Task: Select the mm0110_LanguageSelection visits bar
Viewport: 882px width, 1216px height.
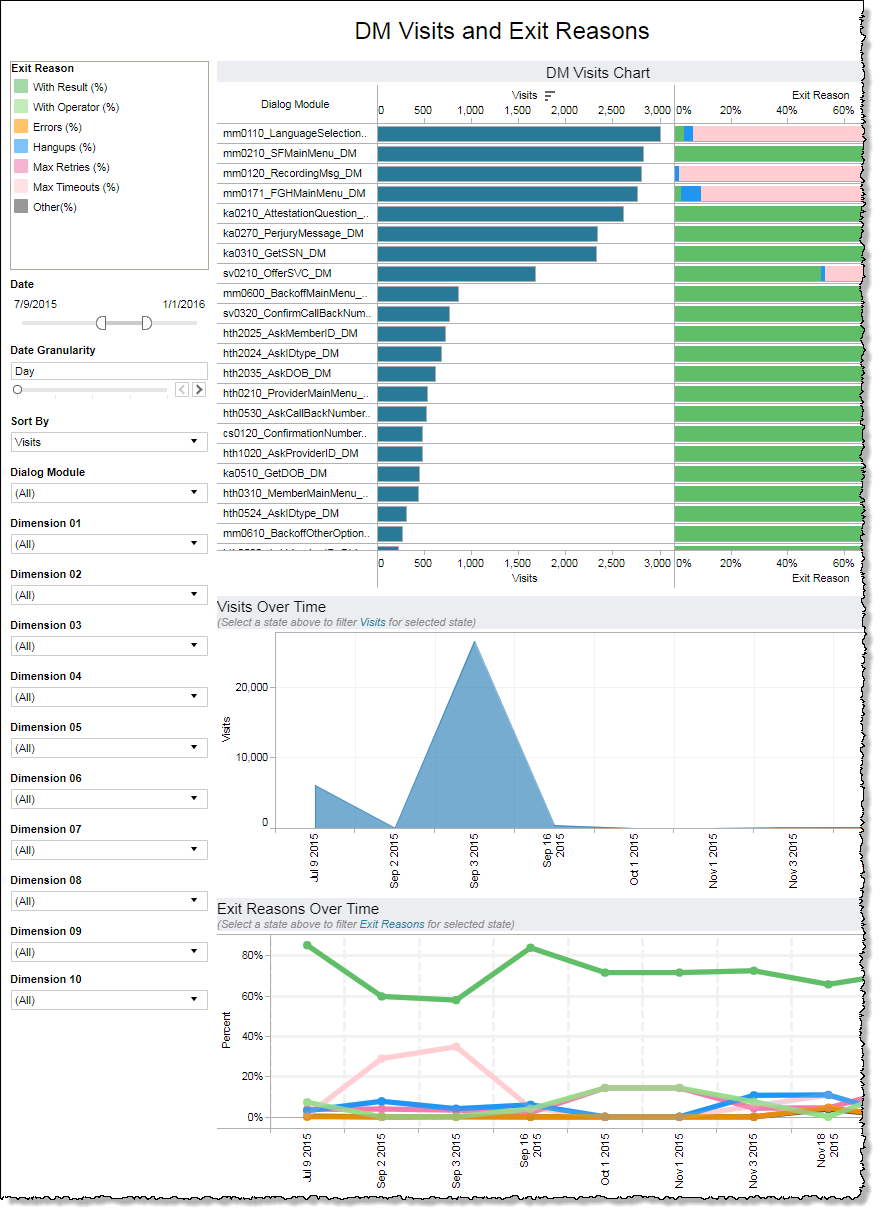Action: [x=519, y=134]
